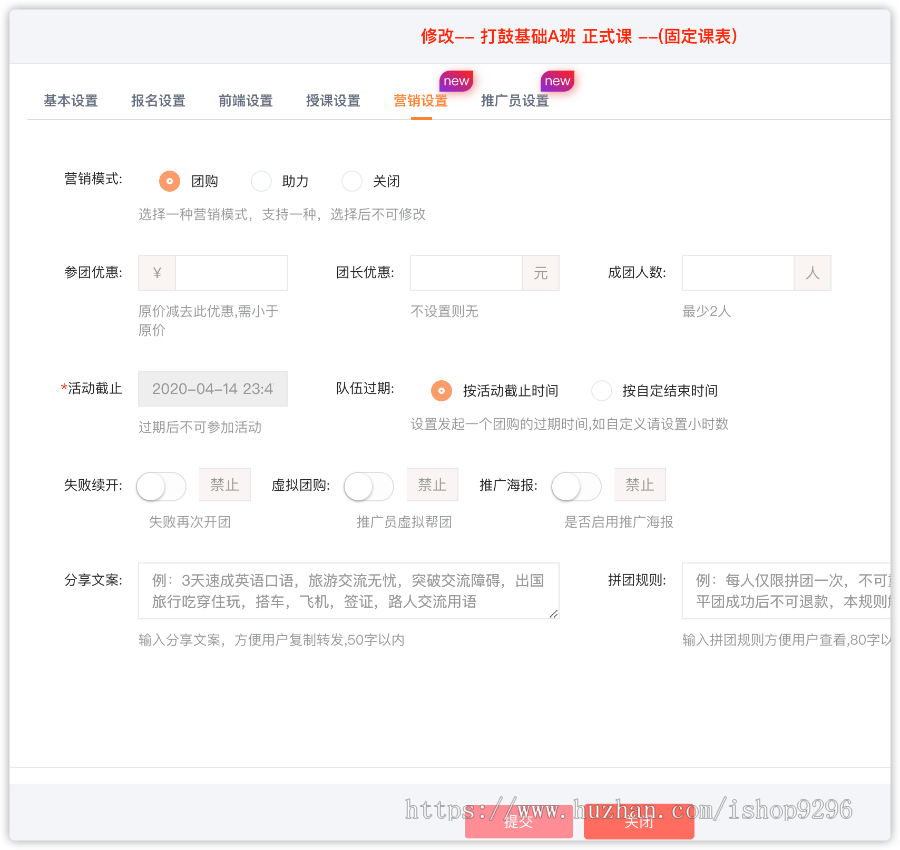Screen dimensions: 900x850
Task: Select the 营销设置 tab
Action: pyautogui.click(x=418, y=100)
